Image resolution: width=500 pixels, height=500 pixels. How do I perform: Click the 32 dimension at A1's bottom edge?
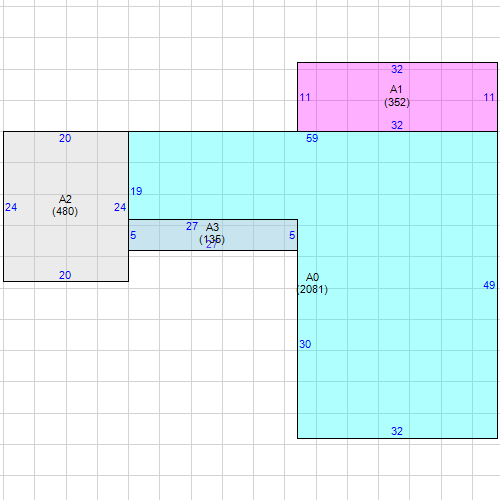pyautogui.click(x=397, y=125)
